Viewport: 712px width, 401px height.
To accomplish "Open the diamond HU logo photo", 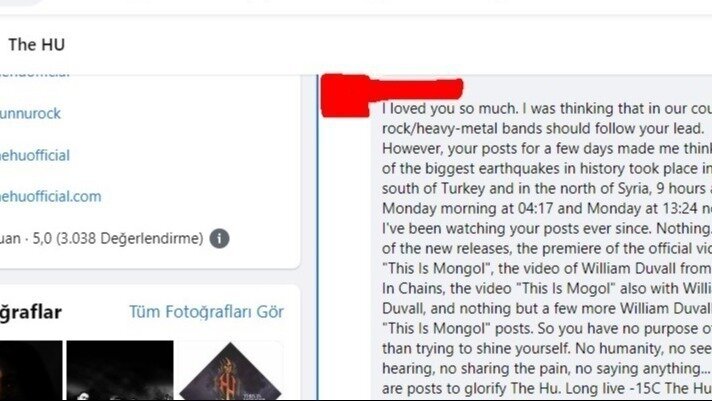I will click(x=230, y=371).
